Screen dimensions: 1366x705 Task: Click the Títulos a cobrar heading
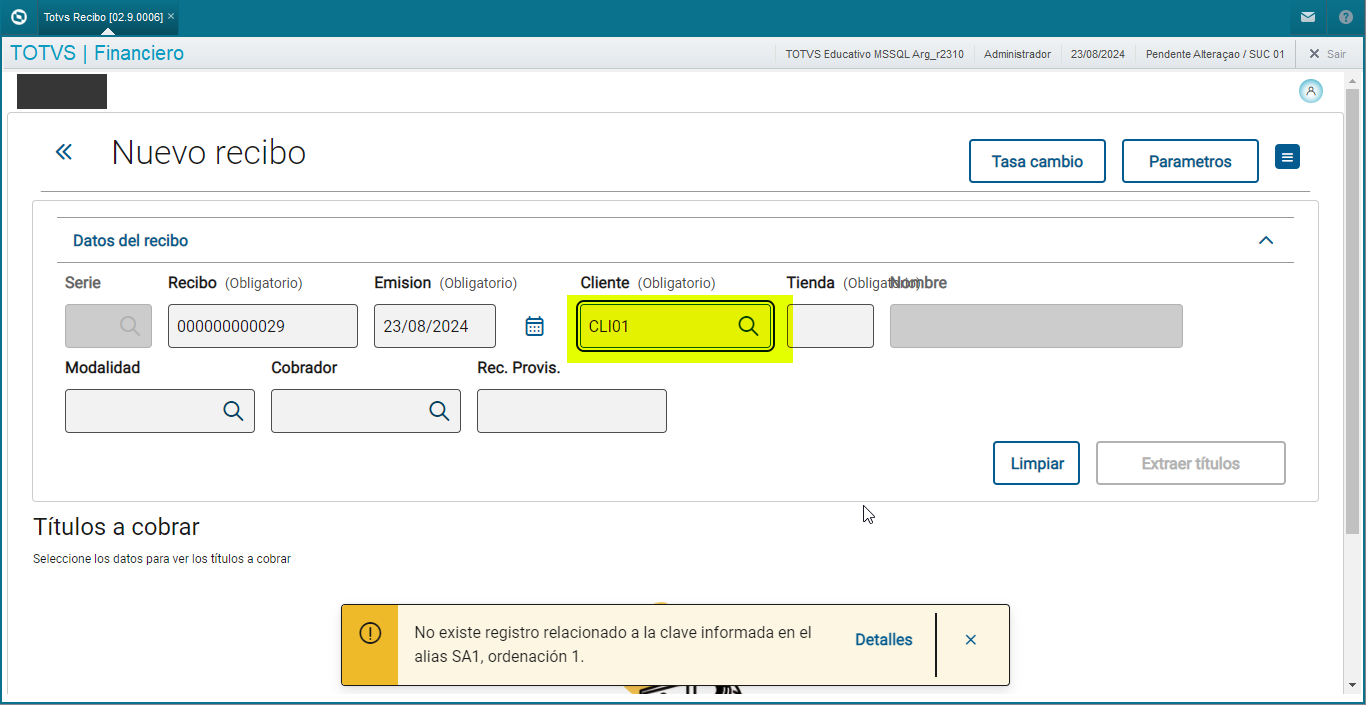point(117,527)
